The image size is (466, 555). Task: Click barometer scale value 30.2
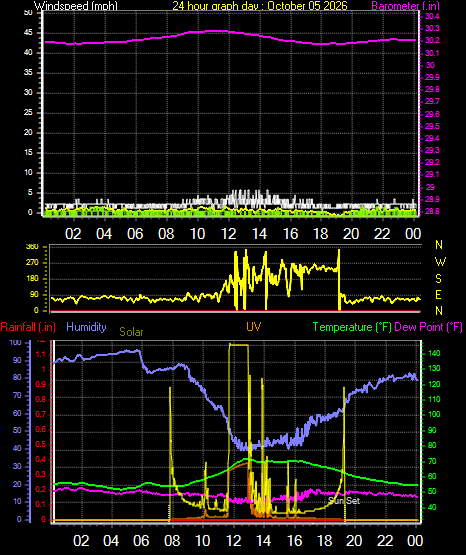pos(432,40)
